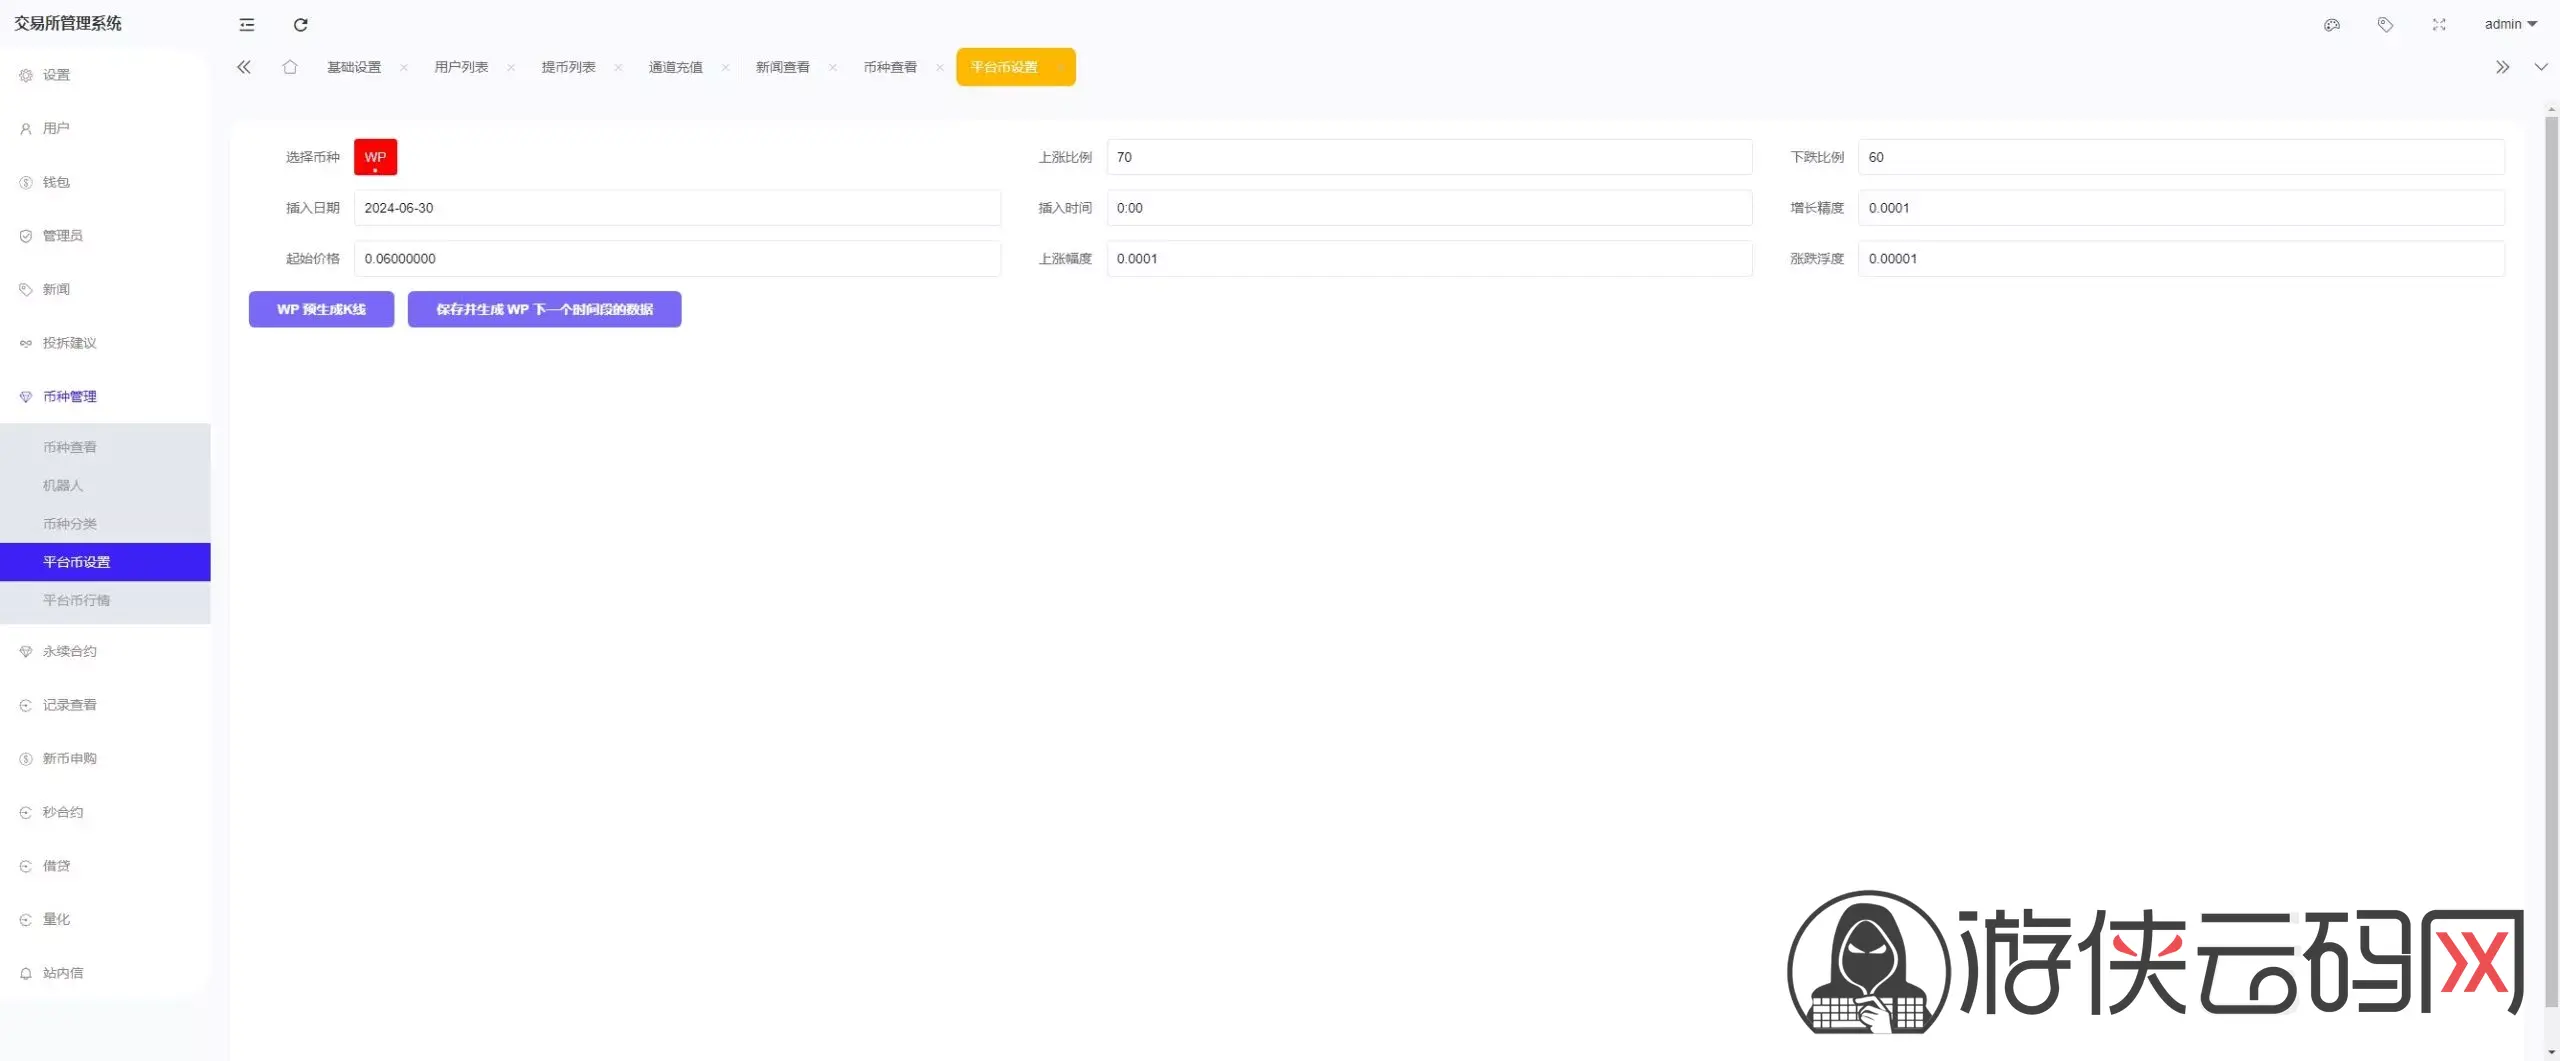The image size is (2560, 1061).
Task: Open the theme palette icon
Action: pyautogui.click(x=2331, y=25)
